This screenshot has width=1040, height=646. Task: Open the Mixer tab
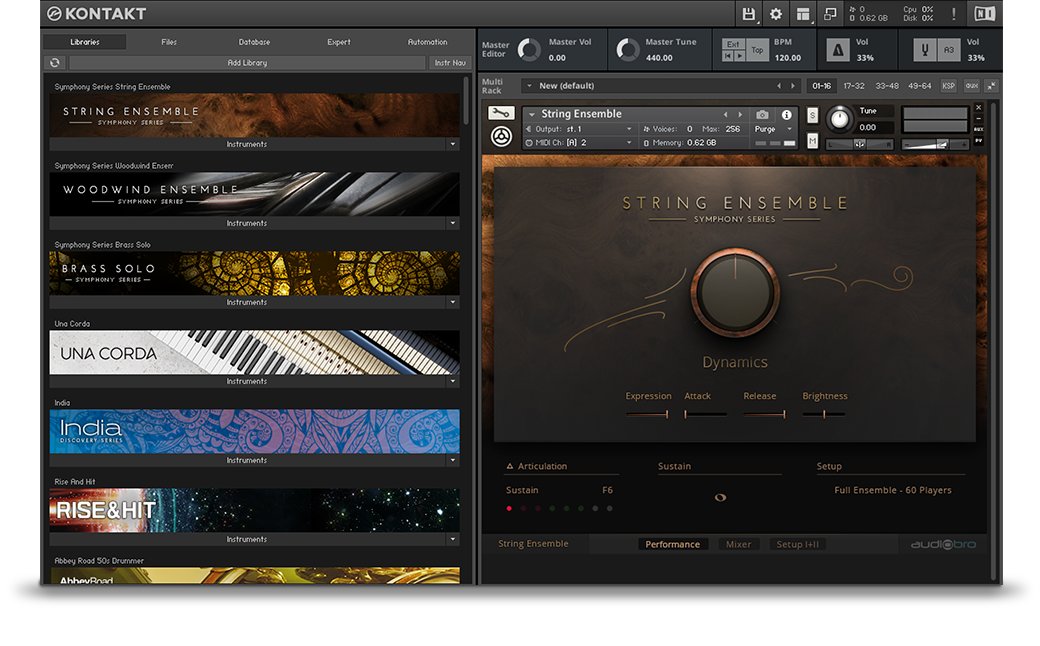(x=738, y=544)
